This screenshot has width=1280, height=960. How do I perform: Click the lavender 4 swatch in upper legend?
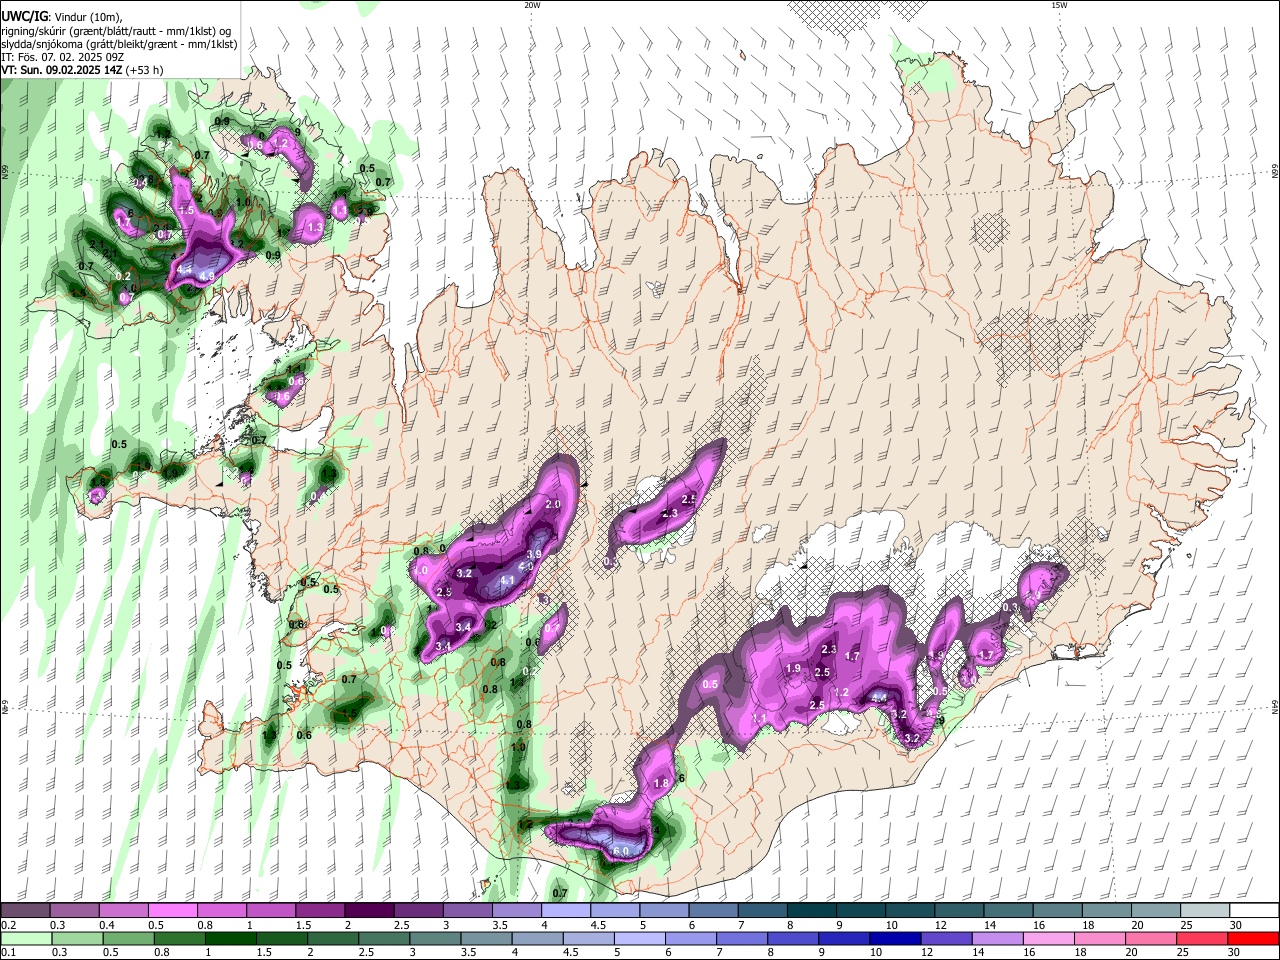click(566, 911)
